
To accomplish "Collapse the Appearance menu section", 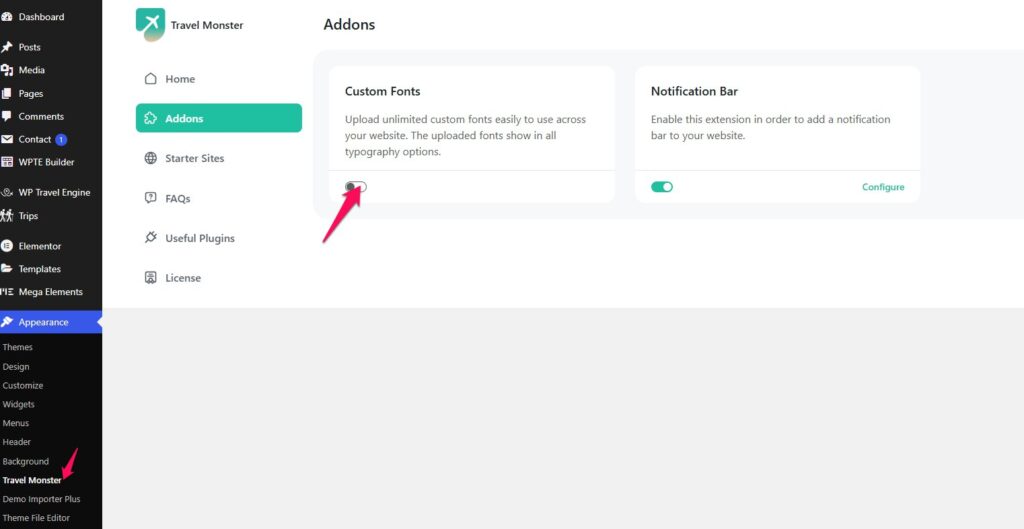I will click(x=43, y=322).
